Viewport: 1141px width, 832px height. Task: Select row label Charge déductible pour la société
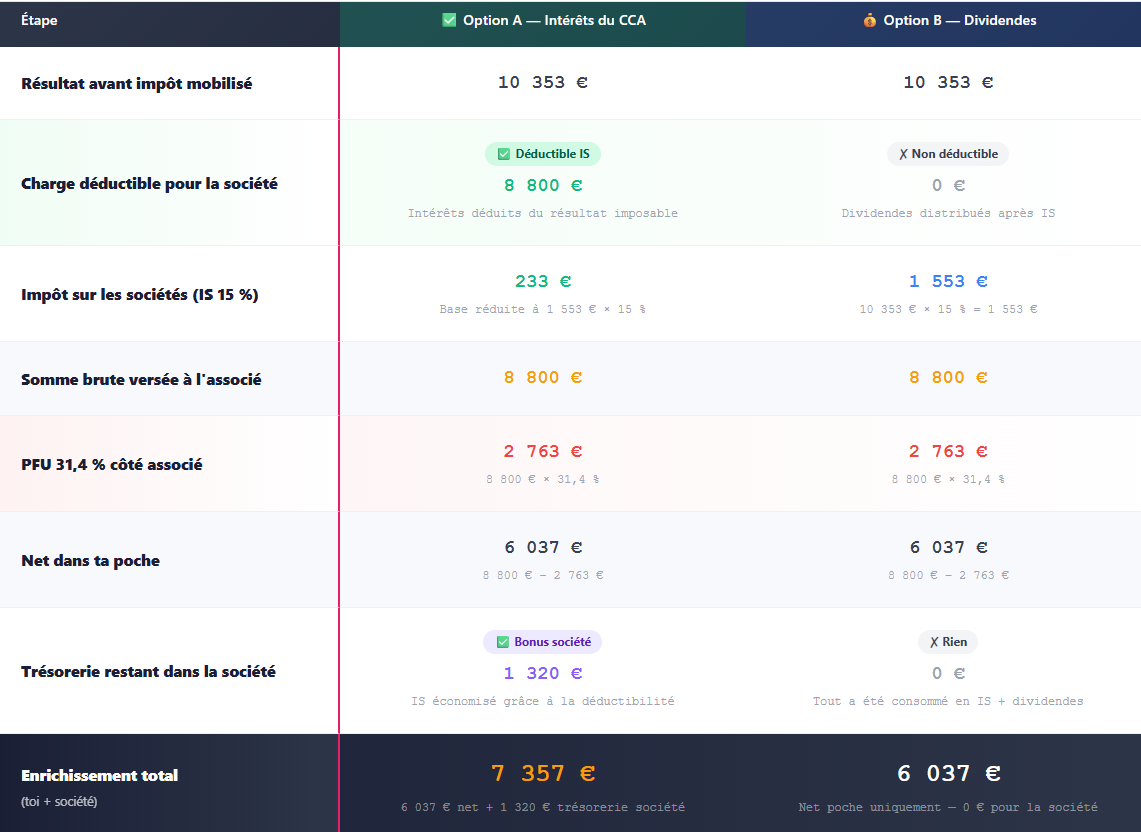149,183
